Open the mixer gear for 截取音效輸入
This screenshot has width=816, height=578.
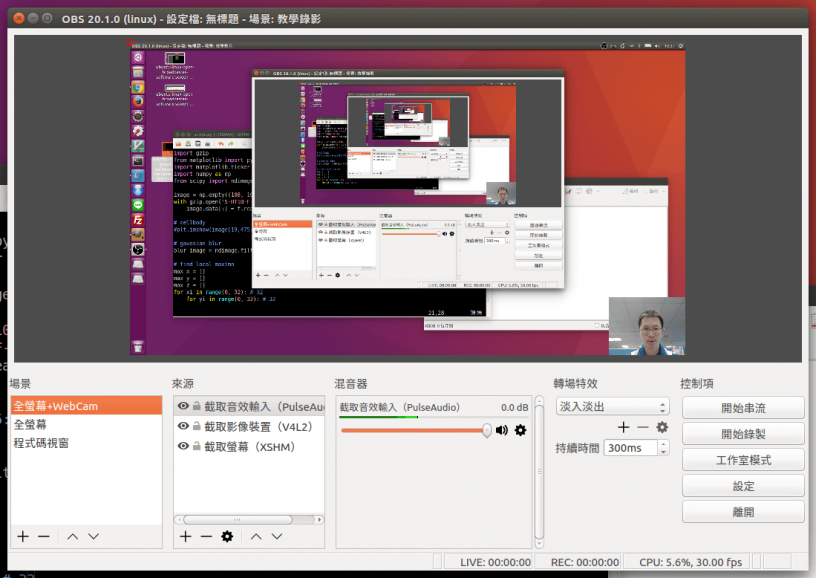(519, 431)
